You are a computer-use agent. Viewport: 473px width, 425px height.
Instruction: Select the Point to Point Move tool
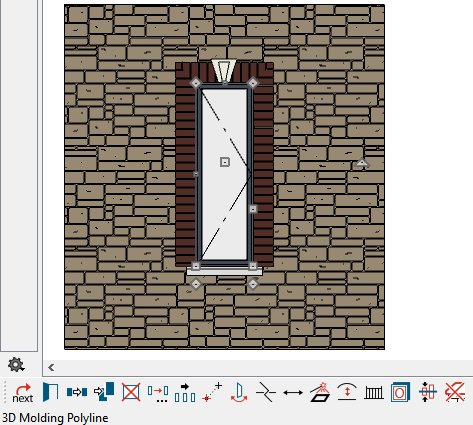(212, 392)
